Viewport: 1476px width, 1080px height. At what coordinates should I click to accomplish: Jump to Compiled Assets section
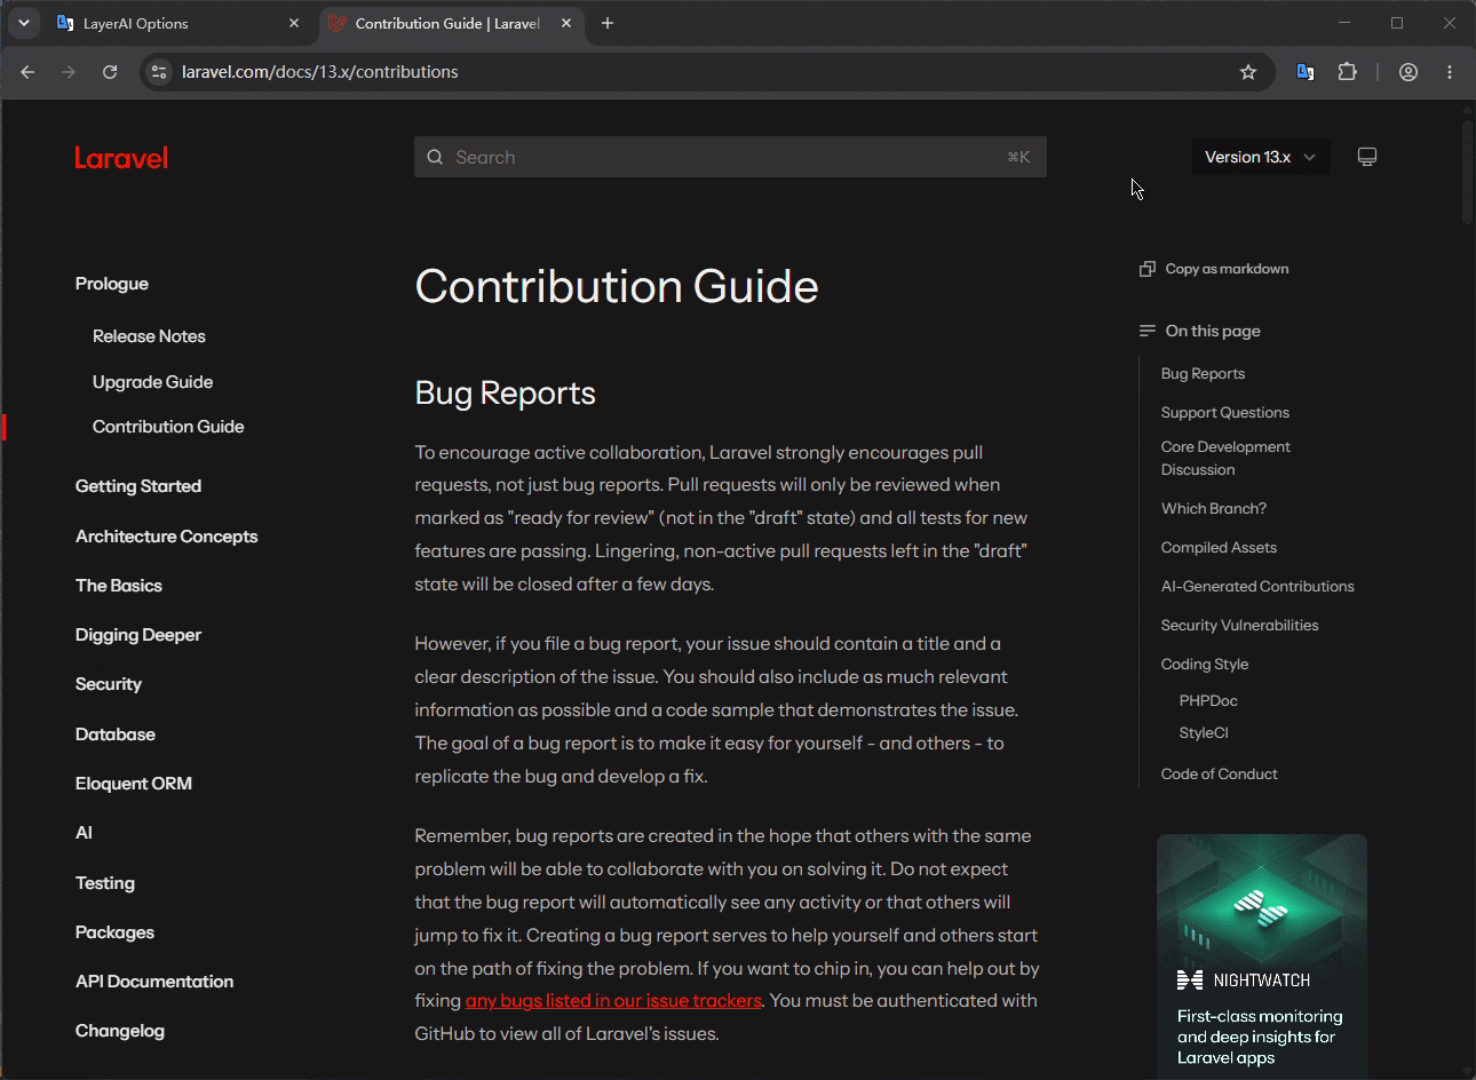(x=1218, y=548)
